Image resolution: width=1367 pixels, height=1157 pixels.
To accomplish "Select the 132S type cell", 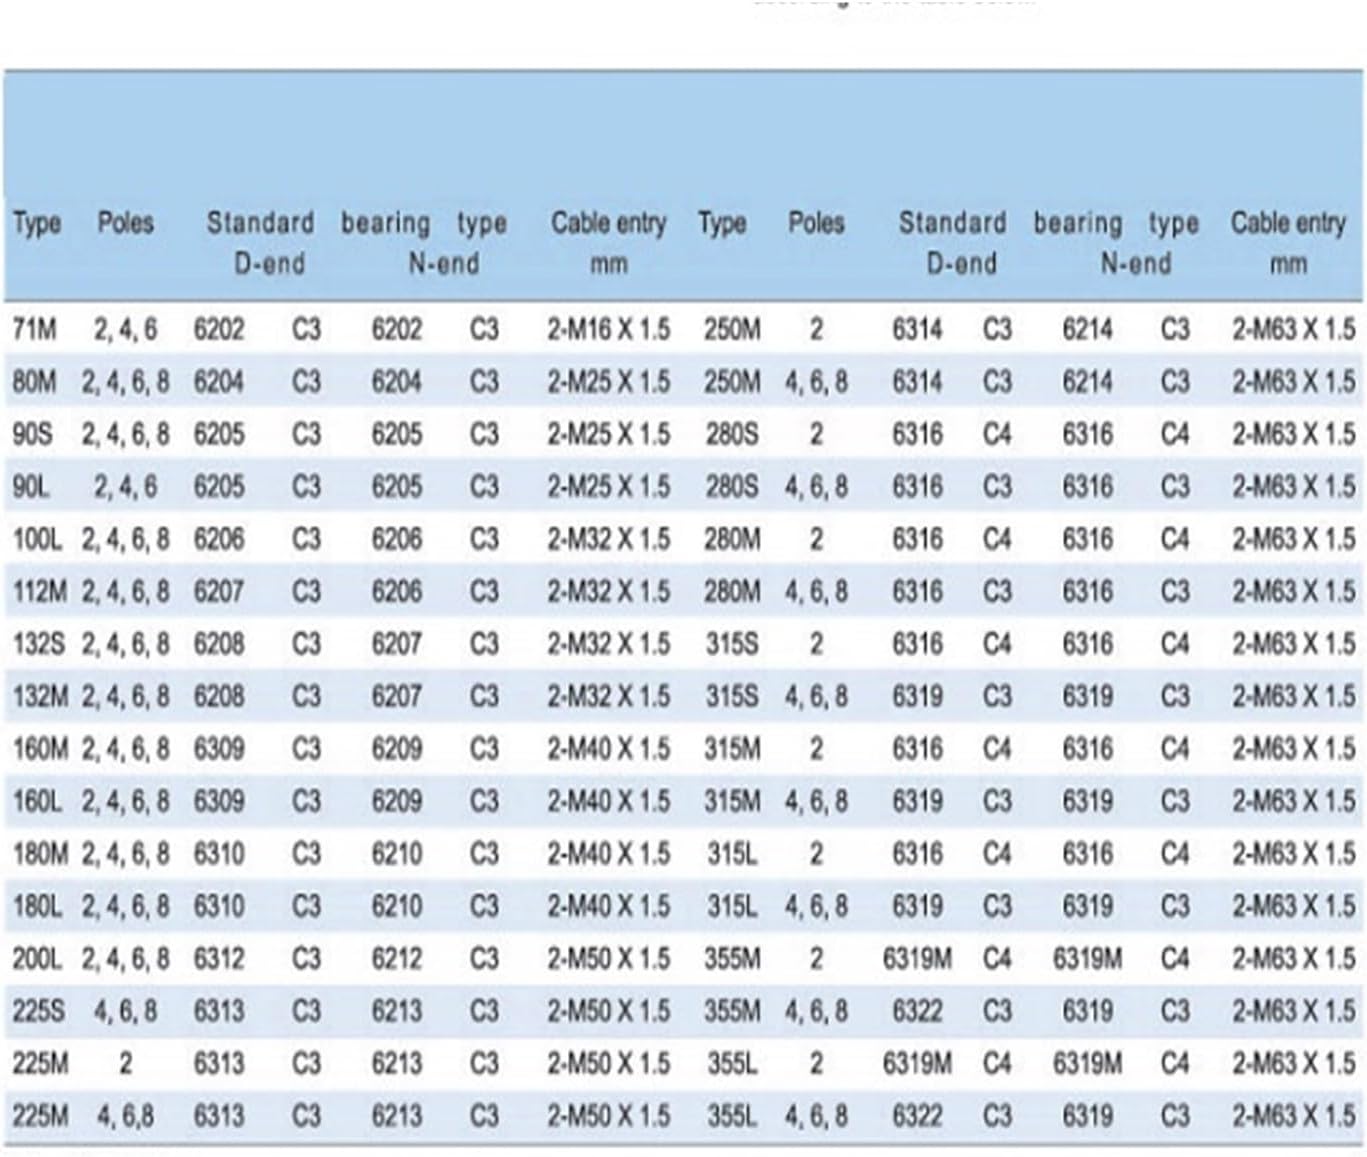I will click(39, 643).
